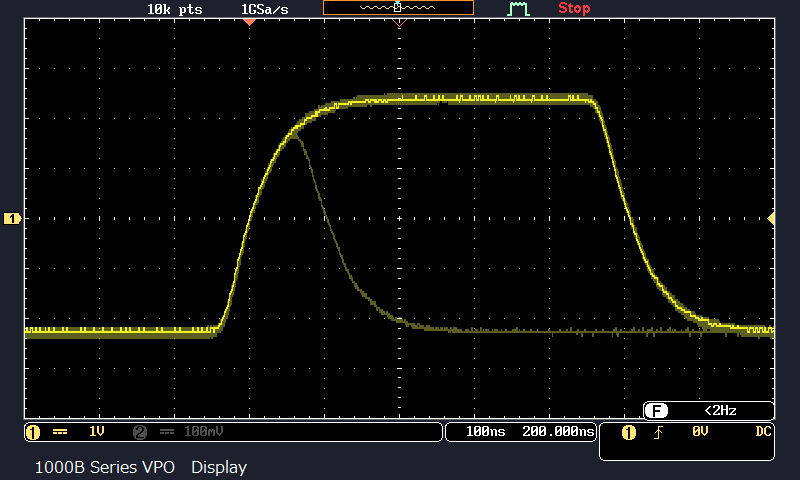Image resolution: width=800 pixels, height=480 pixels.
Task: Click the channel 2 DC coupling symbol
Action: tap(167, 432)
